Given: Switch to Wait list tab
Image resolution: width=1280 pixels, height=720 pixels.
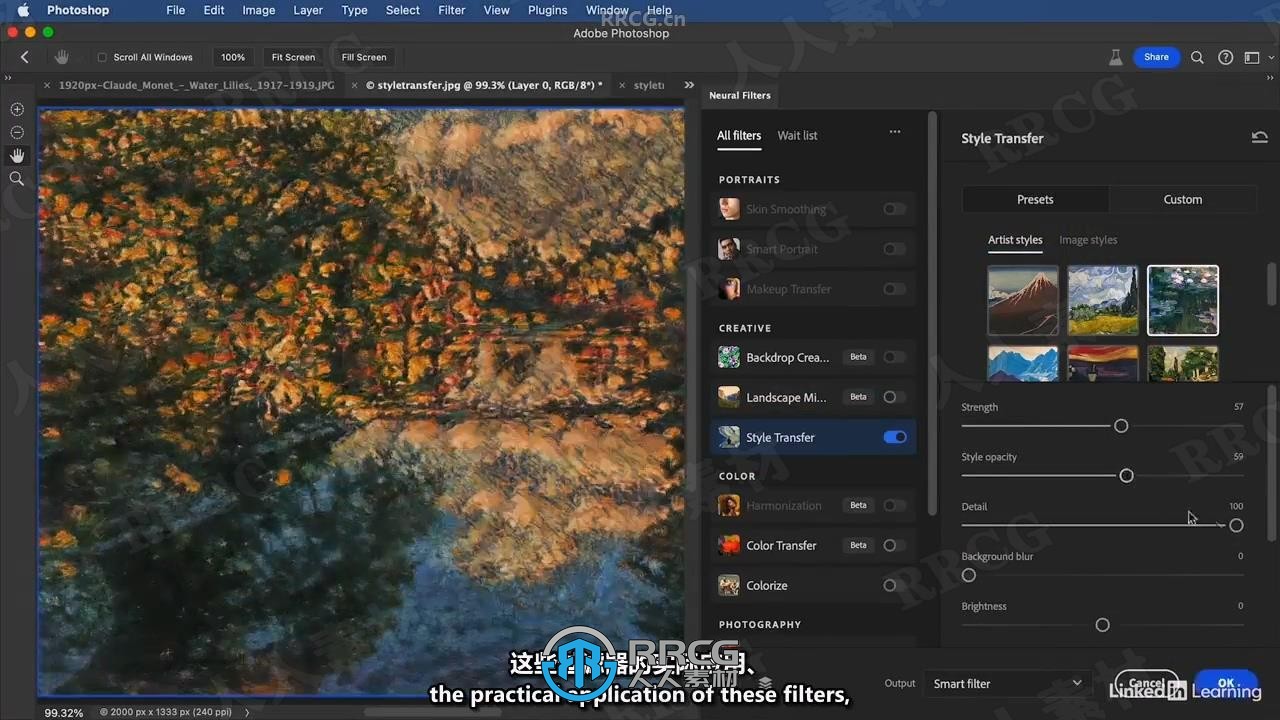Looking at the screenshot, I should click(x=797, y=135).
